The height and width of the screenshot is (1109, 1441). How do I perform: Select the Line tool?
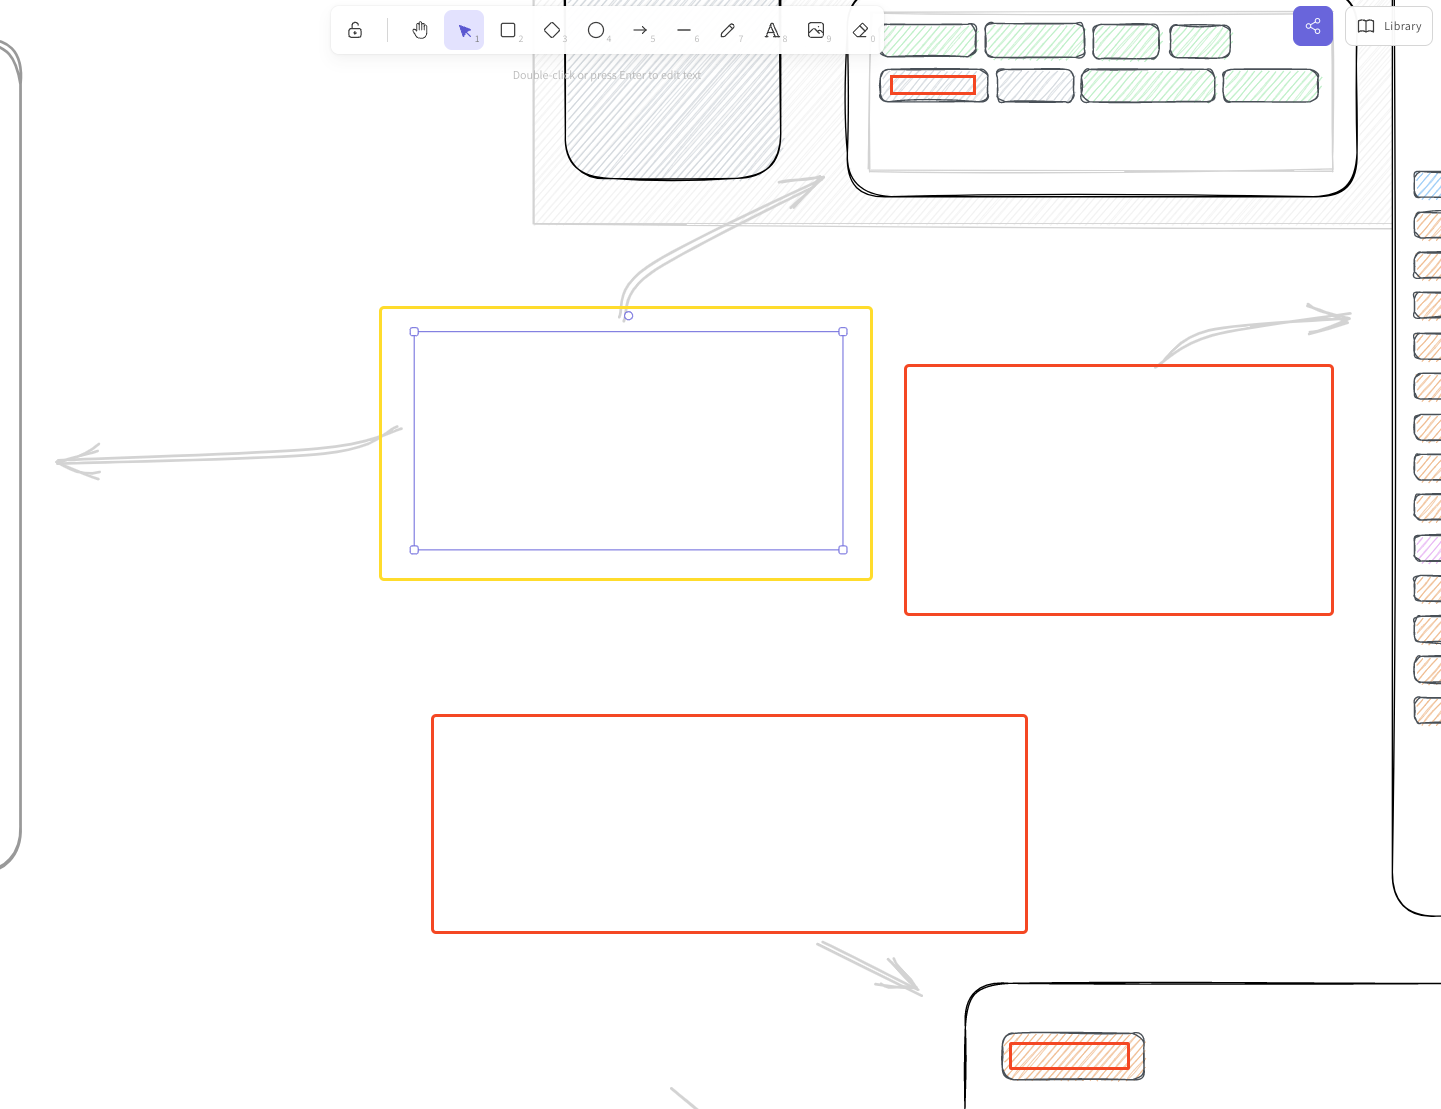[x=684, y=30]
